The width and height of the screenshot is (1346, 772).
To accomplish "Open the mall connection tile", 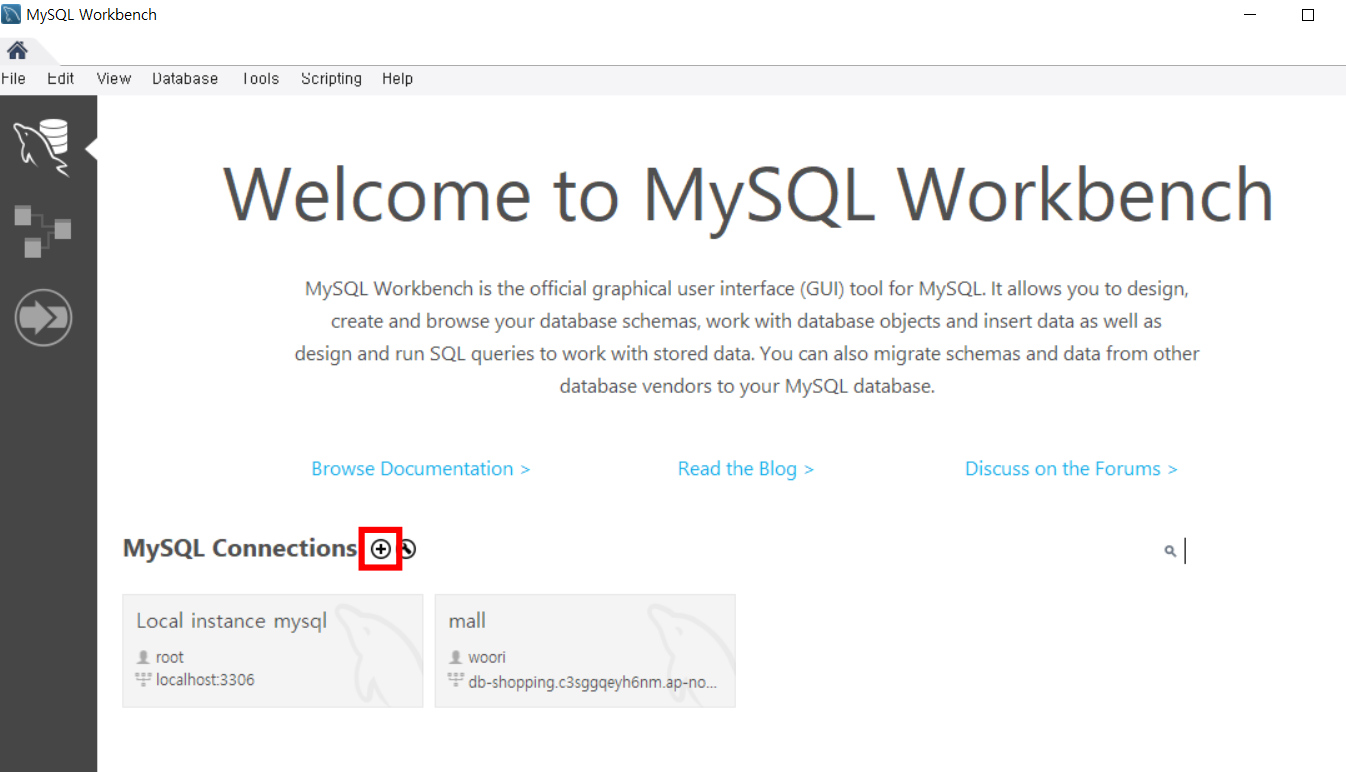I will 586,651.
